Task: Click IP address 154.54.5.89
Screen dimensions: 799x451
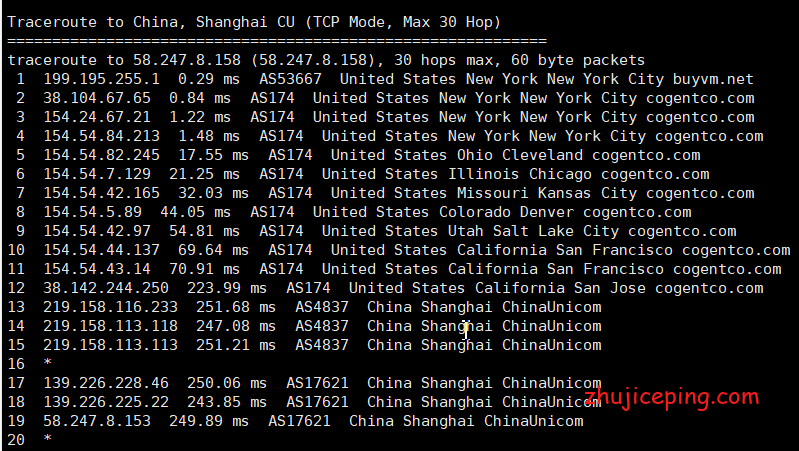Action: point(92,212)
